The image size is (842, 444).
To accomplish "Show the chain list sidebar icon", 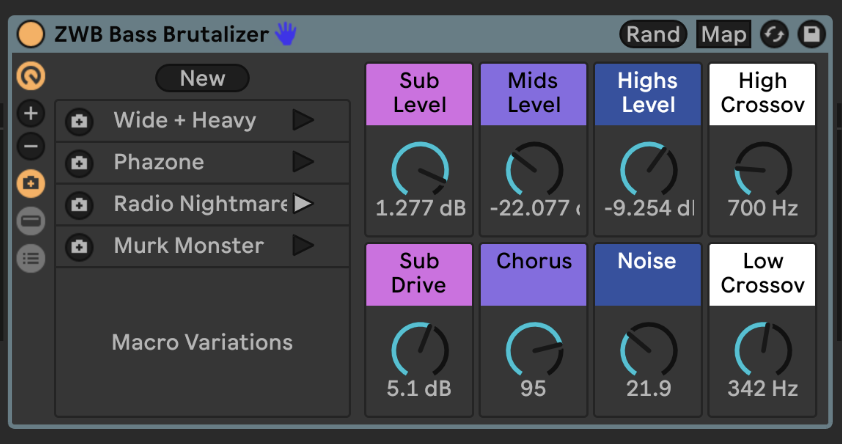I will pos(31,257).
